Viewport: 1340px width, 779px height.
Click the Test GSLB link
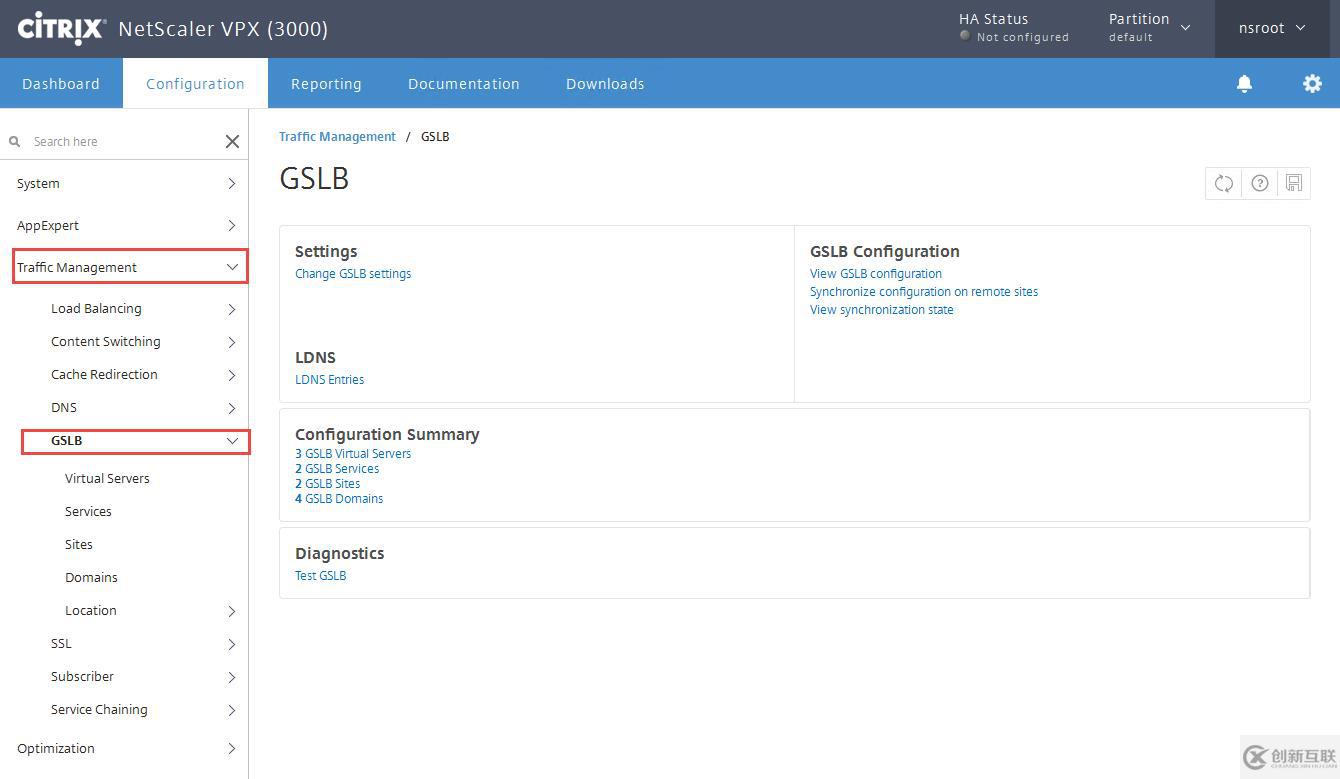coord(321,576)
